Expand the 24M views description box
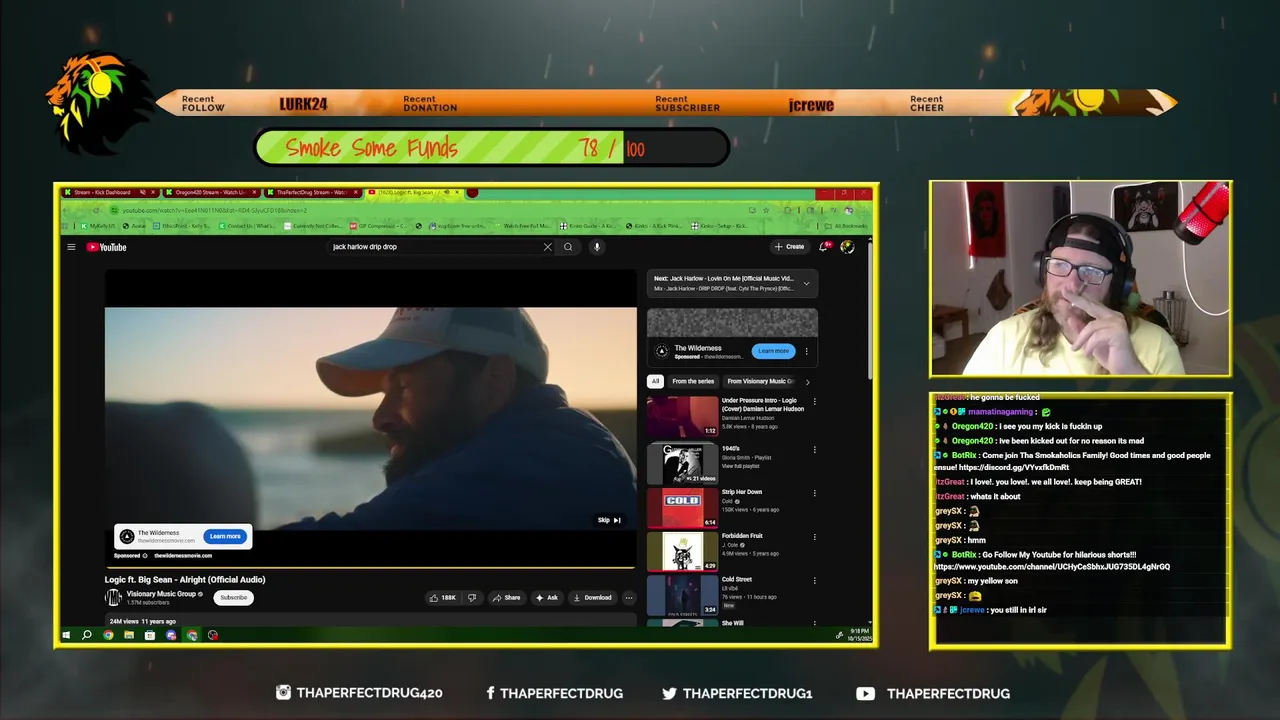The image size is (1280, 720). pyautogui.click(x=370, y=621)
